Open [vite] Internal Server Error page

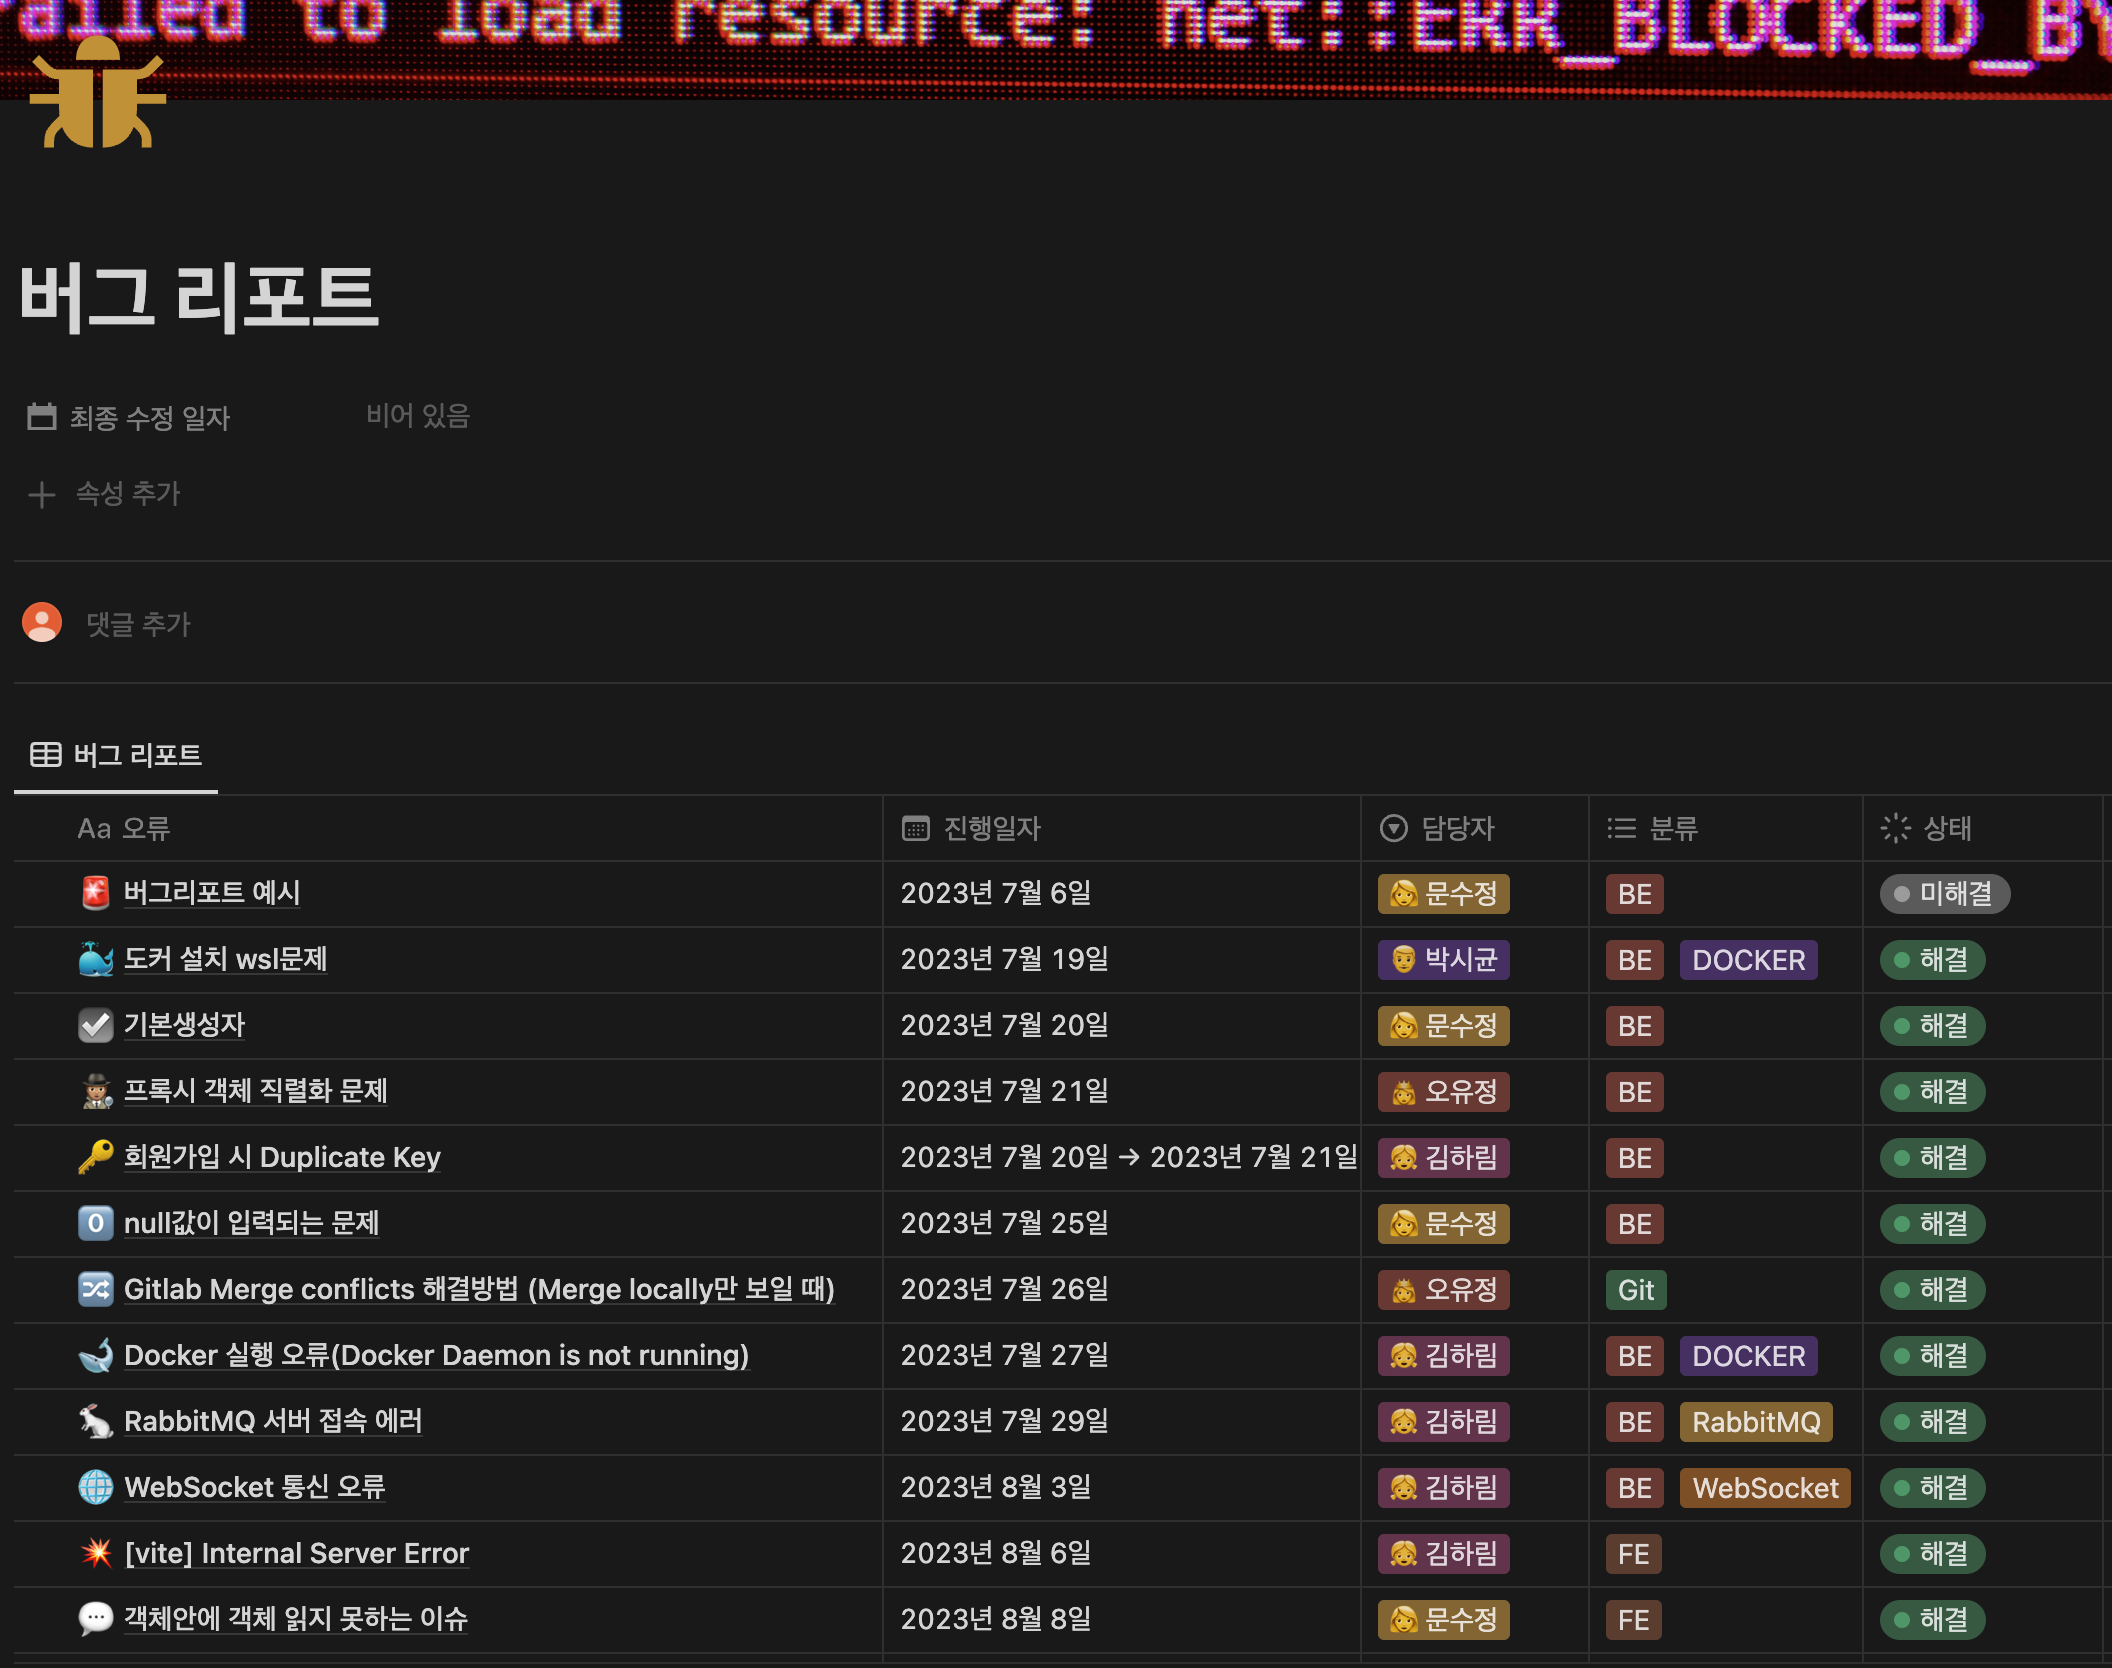297,1553
